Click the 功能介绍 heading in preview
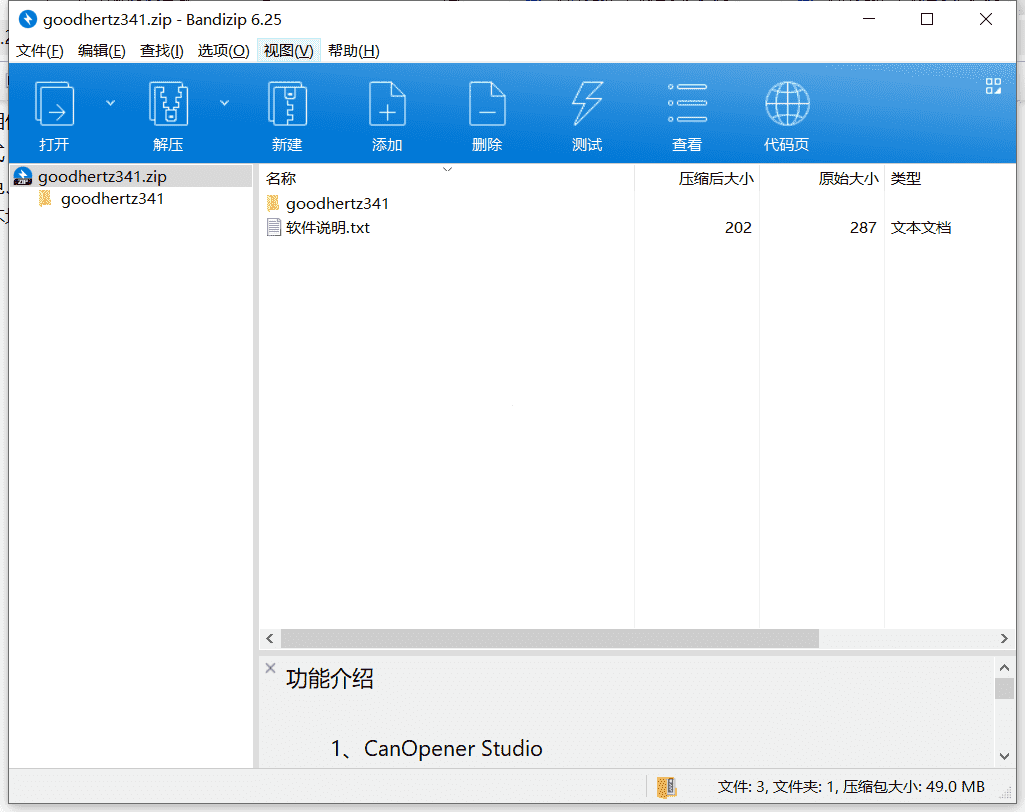The width and height of the screenshot is (1025, 812). click(x=329, y=679)
